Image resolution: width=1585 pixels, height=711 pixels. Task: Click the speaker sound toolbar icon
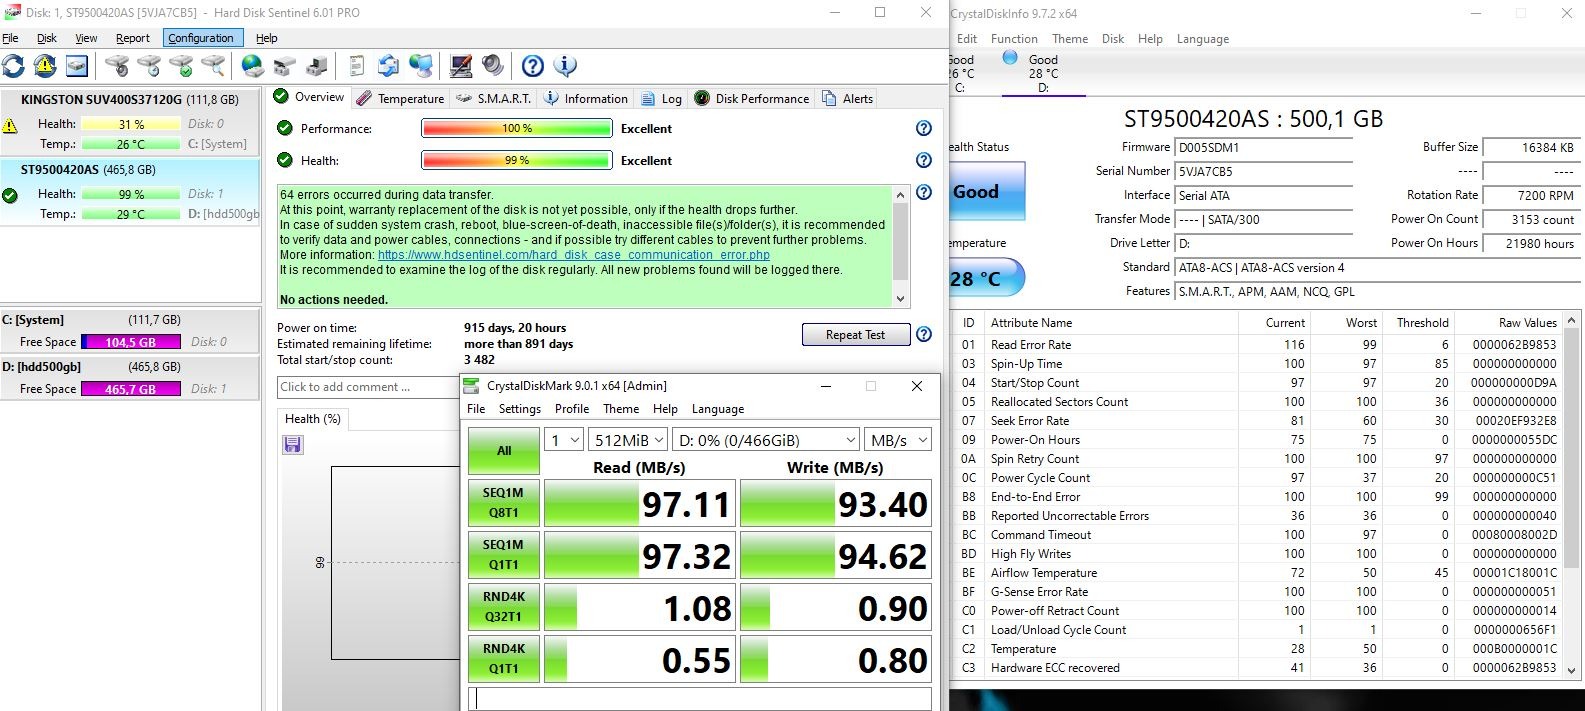pyautogui.click(x=492, y=66)
